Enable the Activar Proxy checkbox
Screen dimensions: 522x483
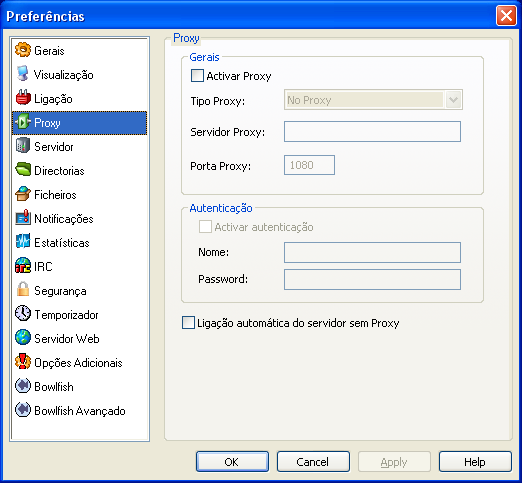coord(197,76)
